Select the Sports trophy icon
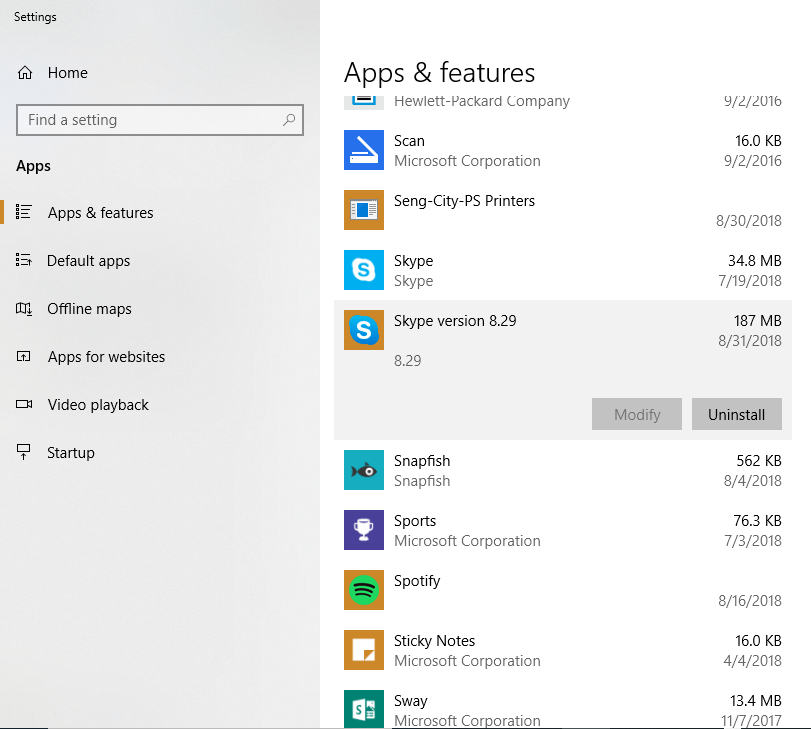 (x=363, y=530)
